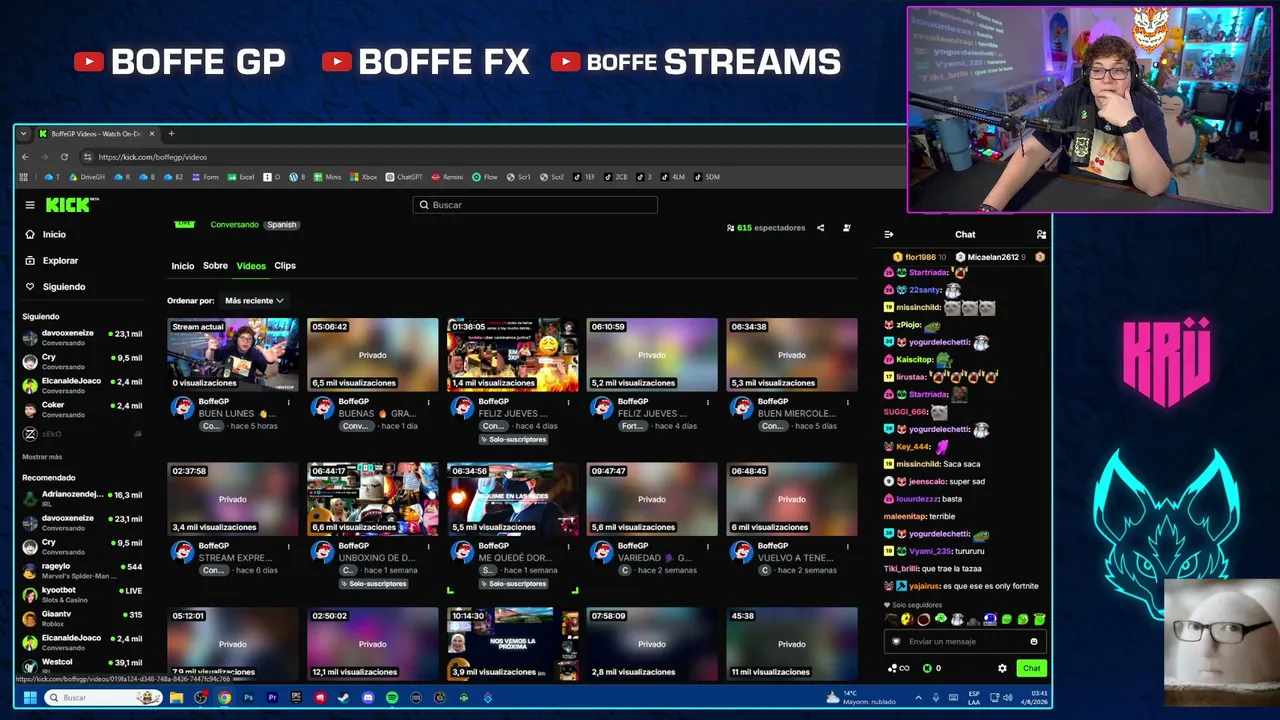This screenshot has width=1280, height=720.
Task: Open the 06:34:56 ME QUEDÉ DOR... thumbnail
Action: click(512, 499)
